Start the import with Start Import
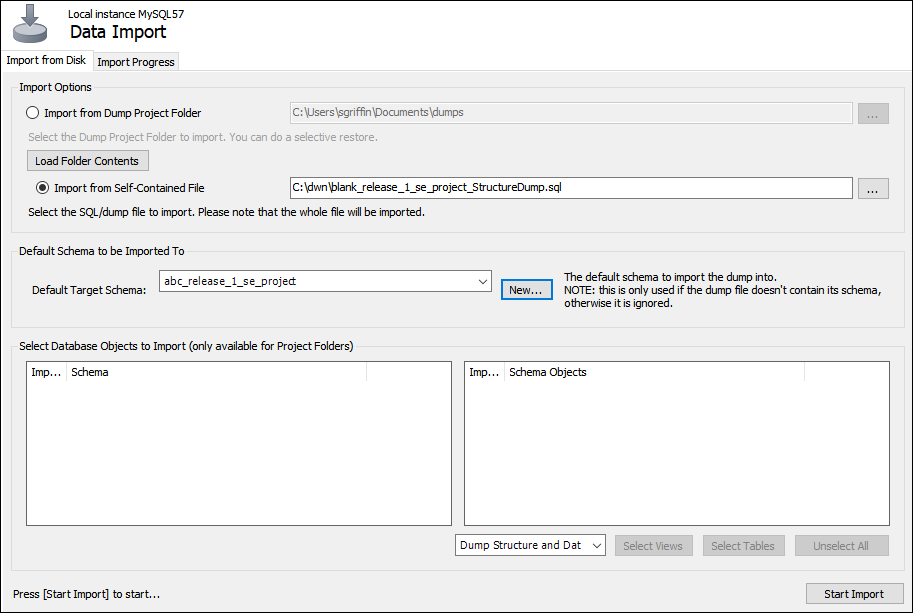Viewport: 913px width, 613px height. click(854, 594)
